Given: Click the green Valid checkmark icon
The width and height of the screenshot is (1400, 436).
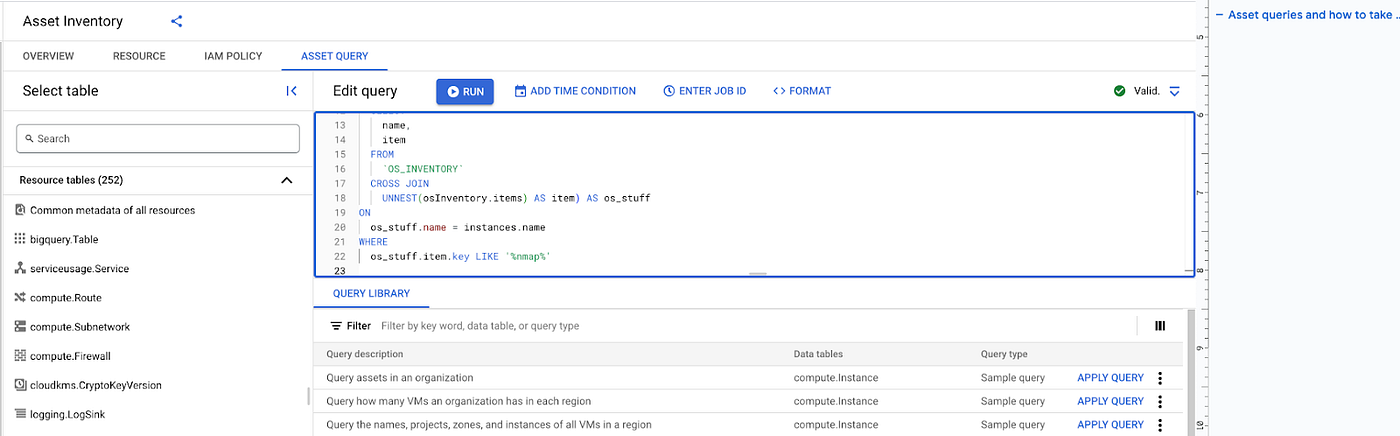Looking at the screenshot, I should [1120, 91].
